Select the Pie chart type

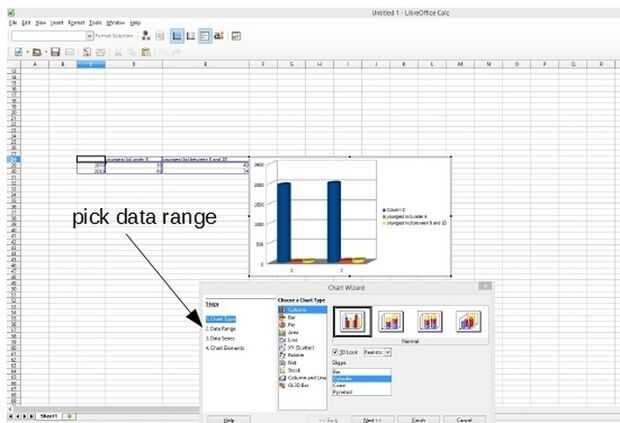point(302,325)
